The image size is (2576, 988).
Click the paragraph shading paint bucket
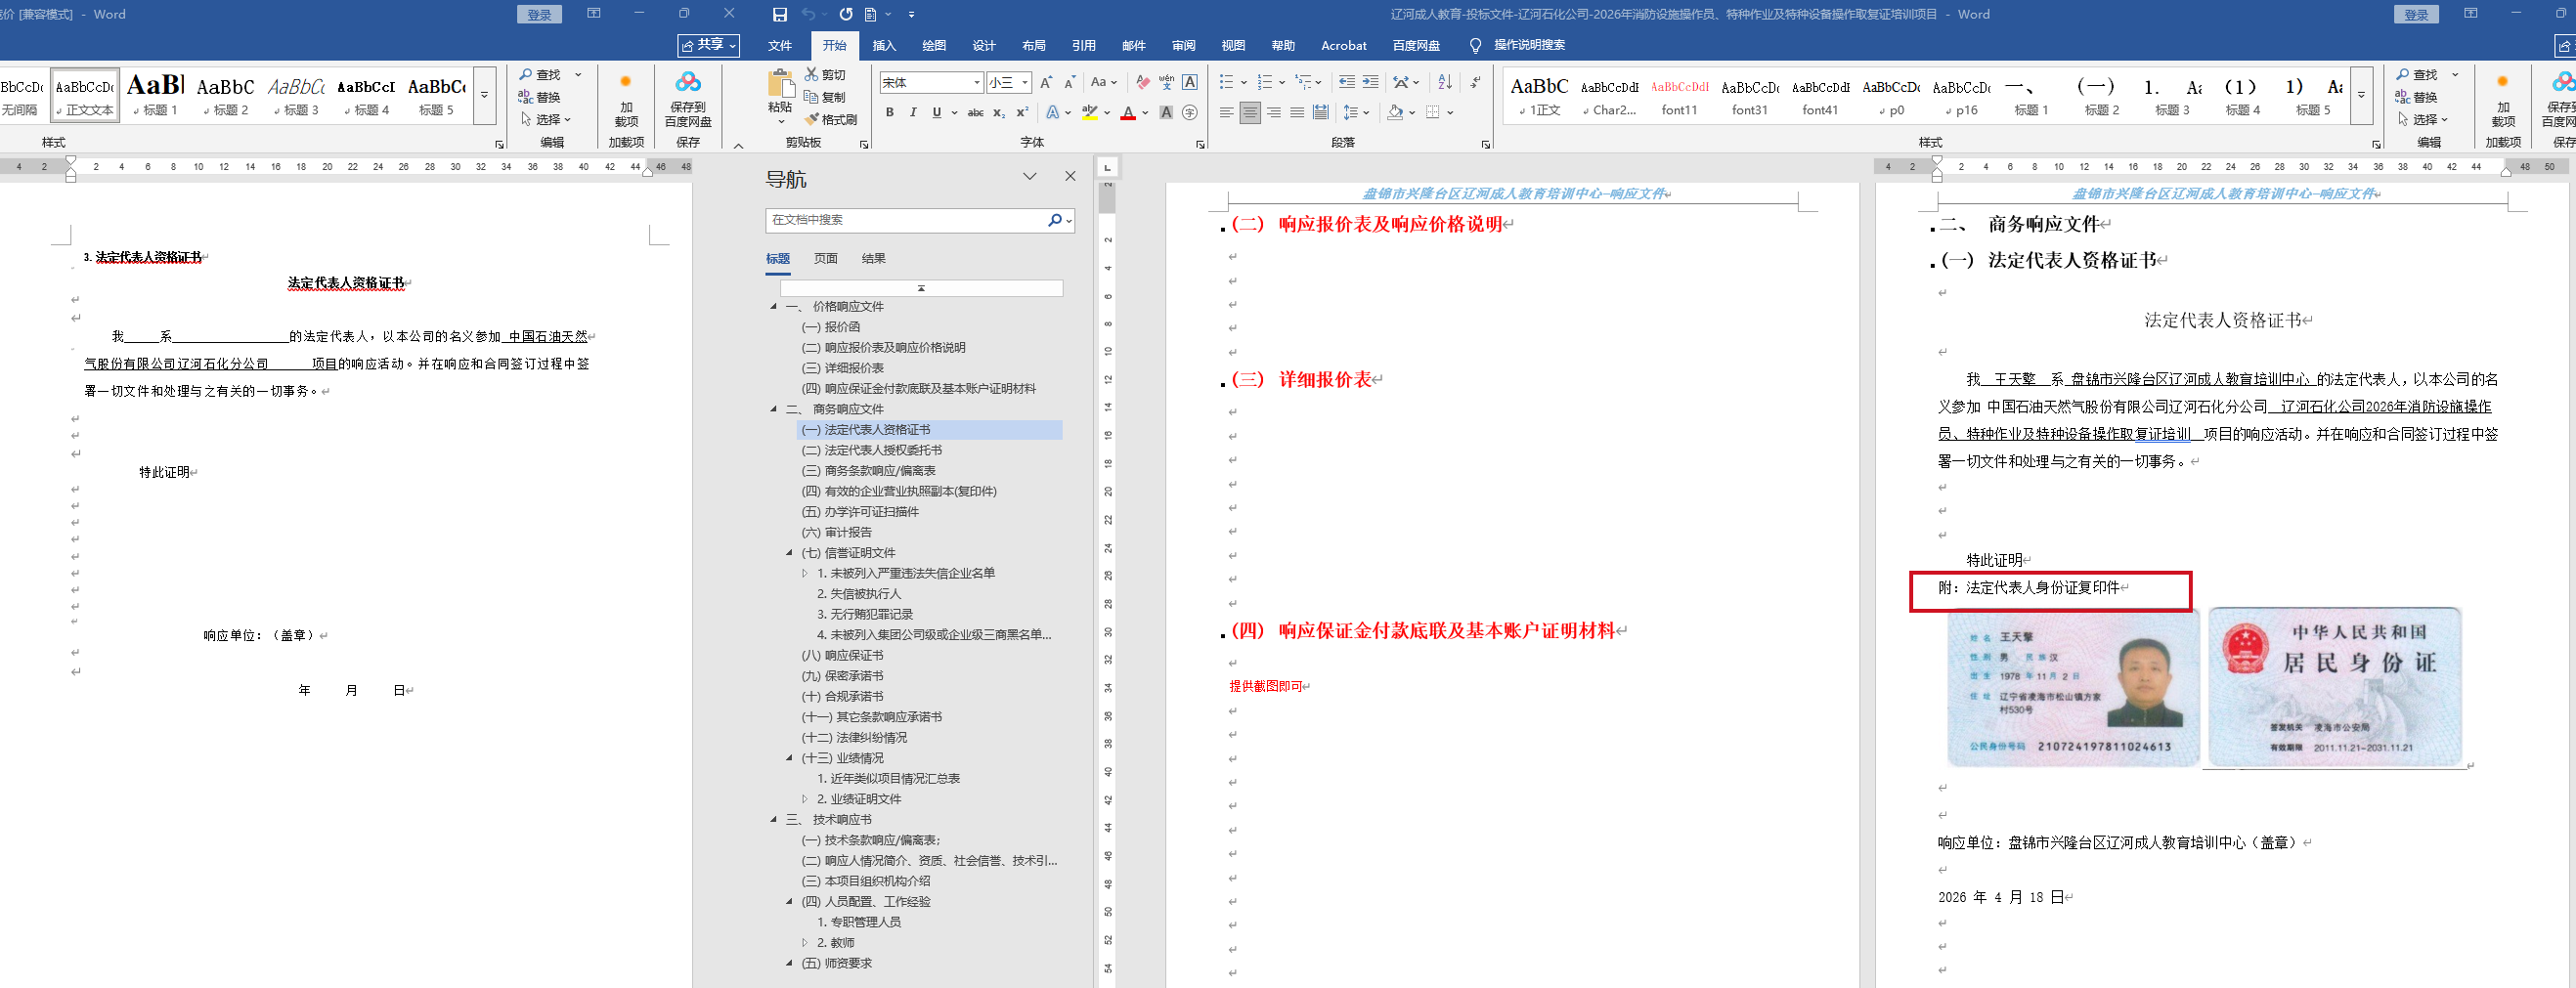tap(1395, 113)
